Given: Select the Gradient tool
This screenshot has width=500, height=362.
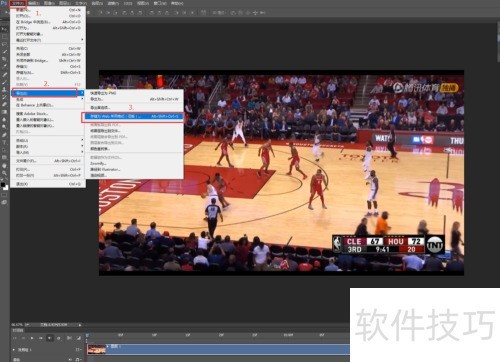Looking at the screenshot, I should click(x=4, y=112).
